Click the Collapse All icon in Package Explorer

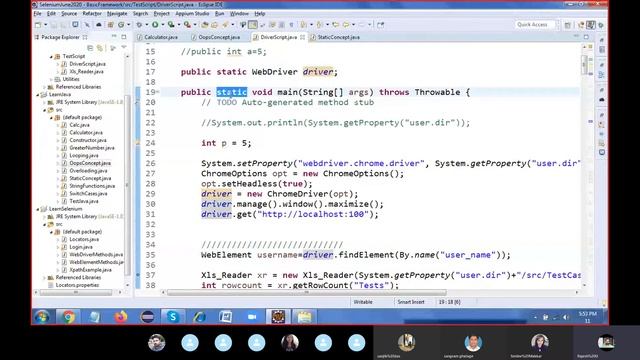tap(90, 48)
